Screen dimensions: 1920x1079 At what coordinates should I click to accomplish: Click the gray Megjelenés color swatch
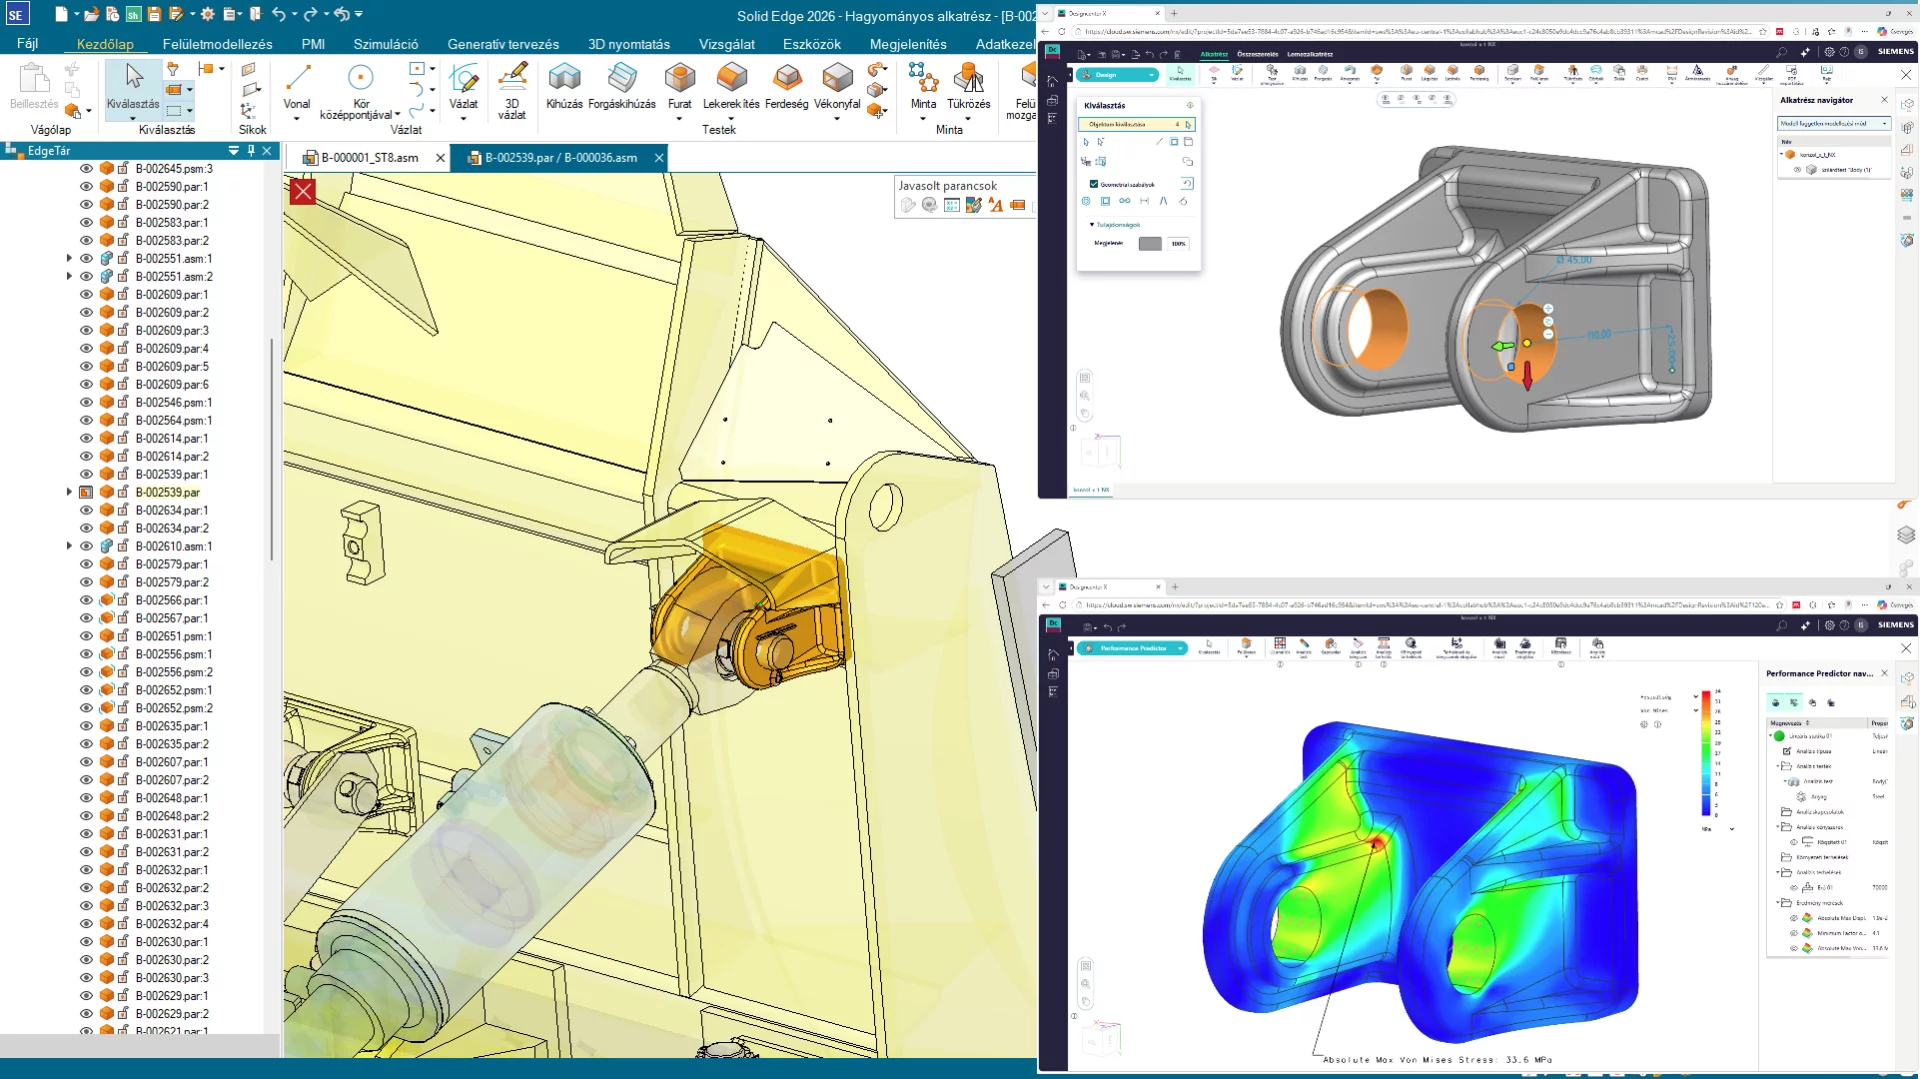(1150, 243)
